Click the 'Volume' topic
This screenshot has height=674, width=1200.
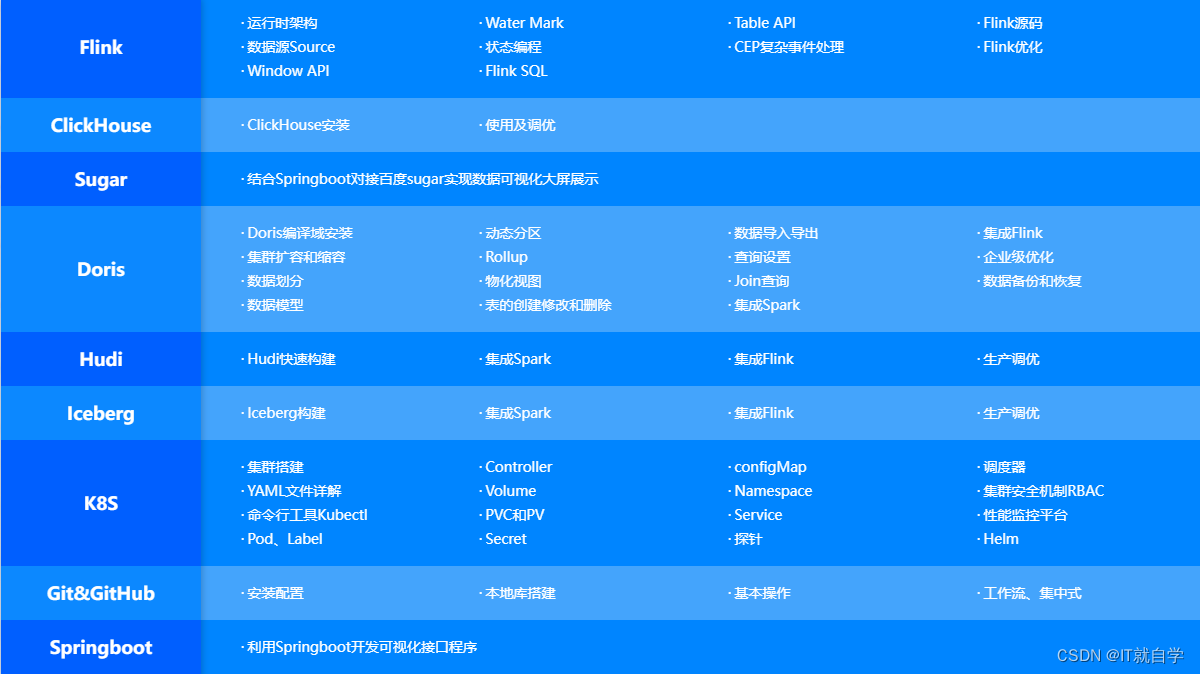510,491
